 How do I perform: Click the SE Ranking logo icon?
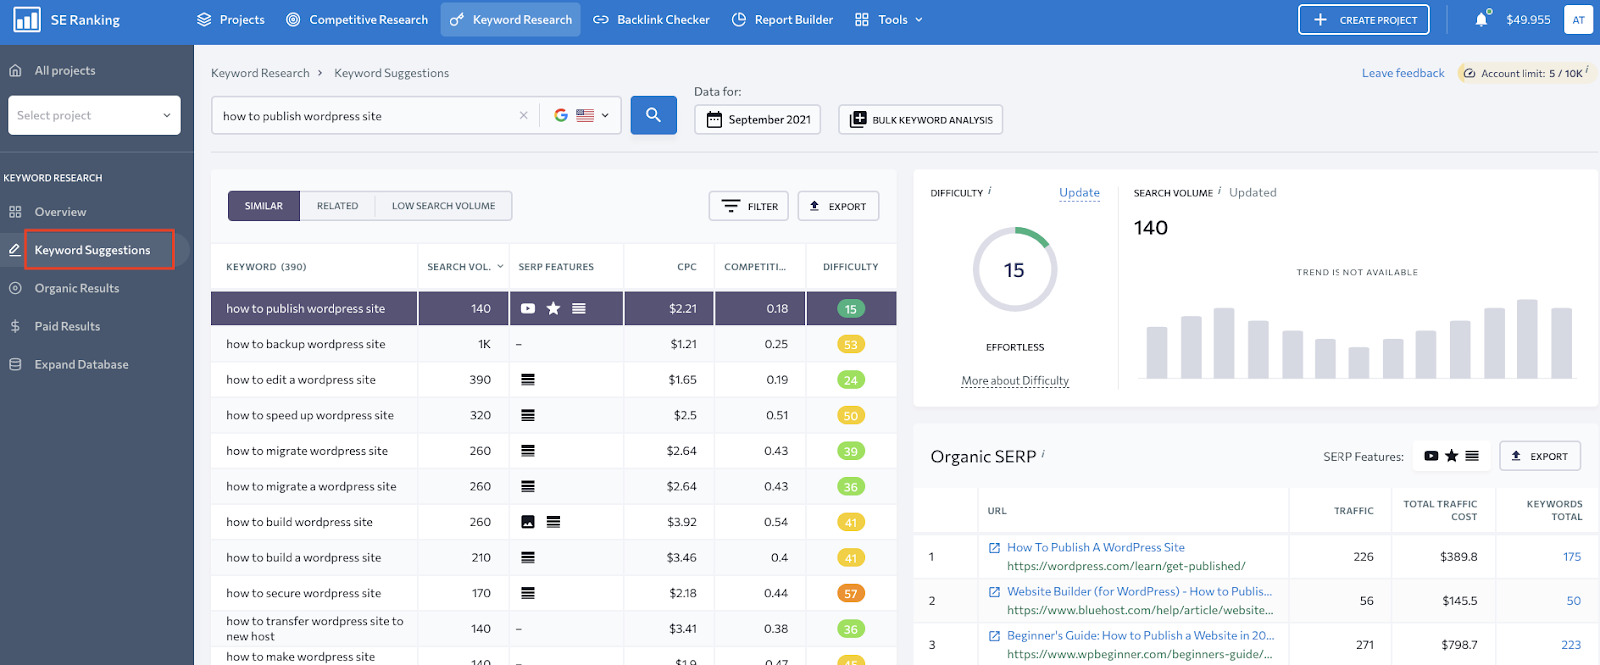[x=27, y=20]
